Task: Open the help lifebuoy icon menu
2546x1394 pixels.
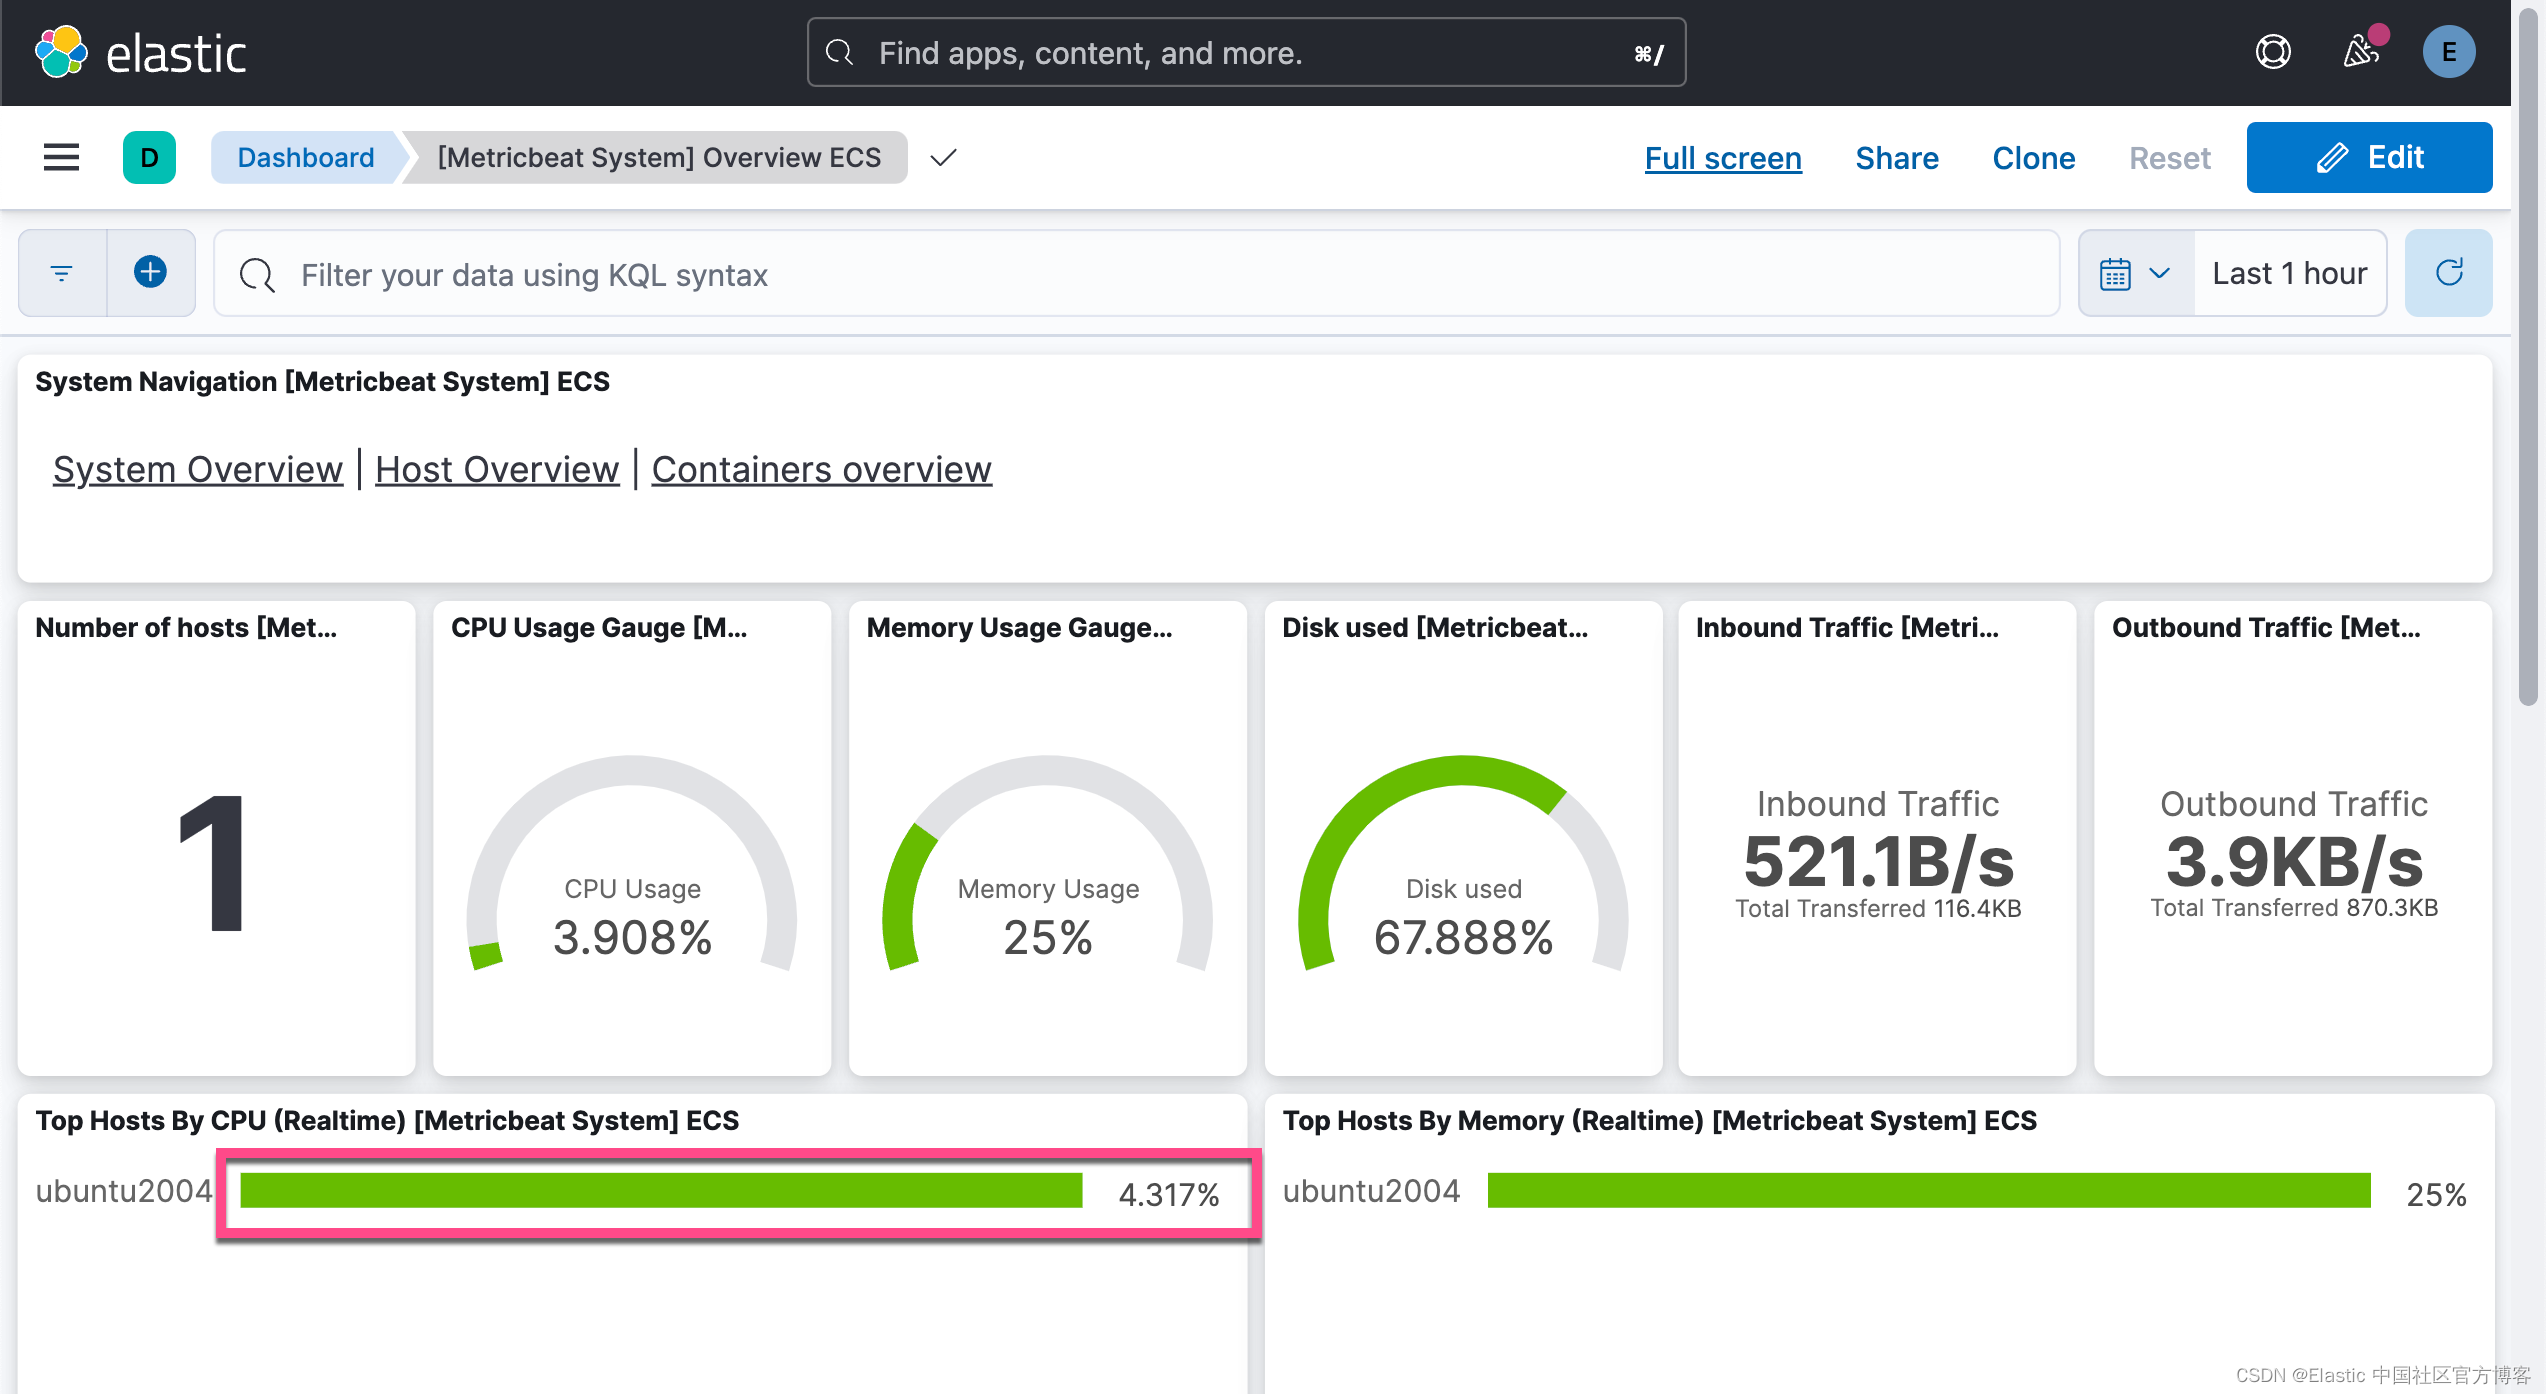Action: pos(2272,52)
